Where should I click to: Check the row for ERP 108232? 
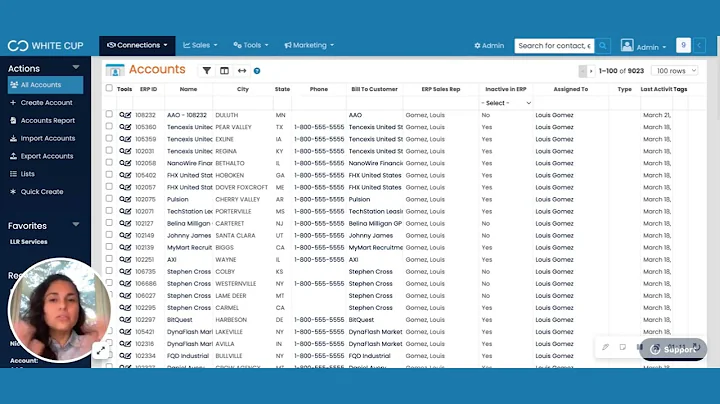[109, 114]
